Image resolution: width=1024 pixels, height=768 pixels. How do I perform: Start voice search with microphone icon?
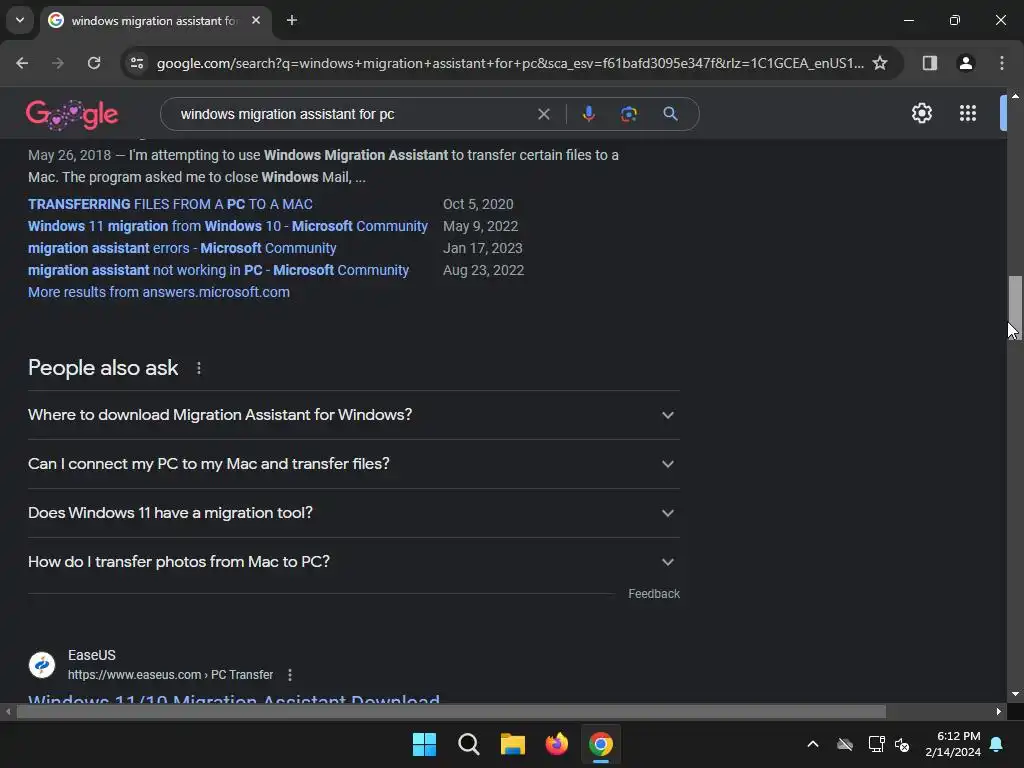point(588,114)
